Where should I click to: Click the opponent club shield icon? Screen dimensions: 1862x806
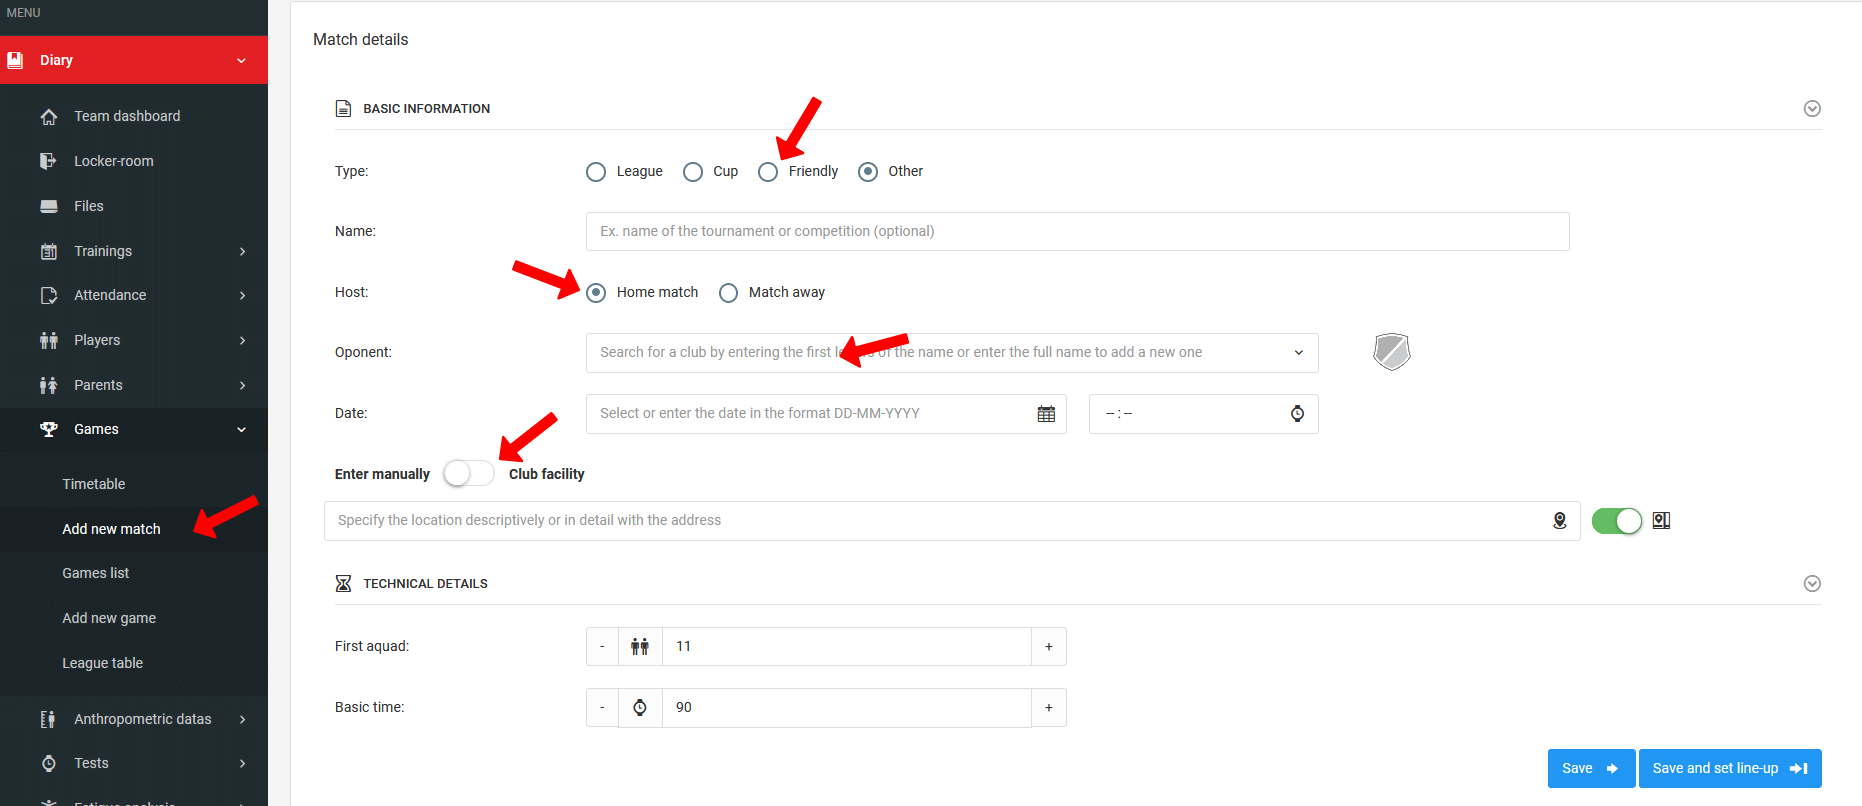(1391, 352)
